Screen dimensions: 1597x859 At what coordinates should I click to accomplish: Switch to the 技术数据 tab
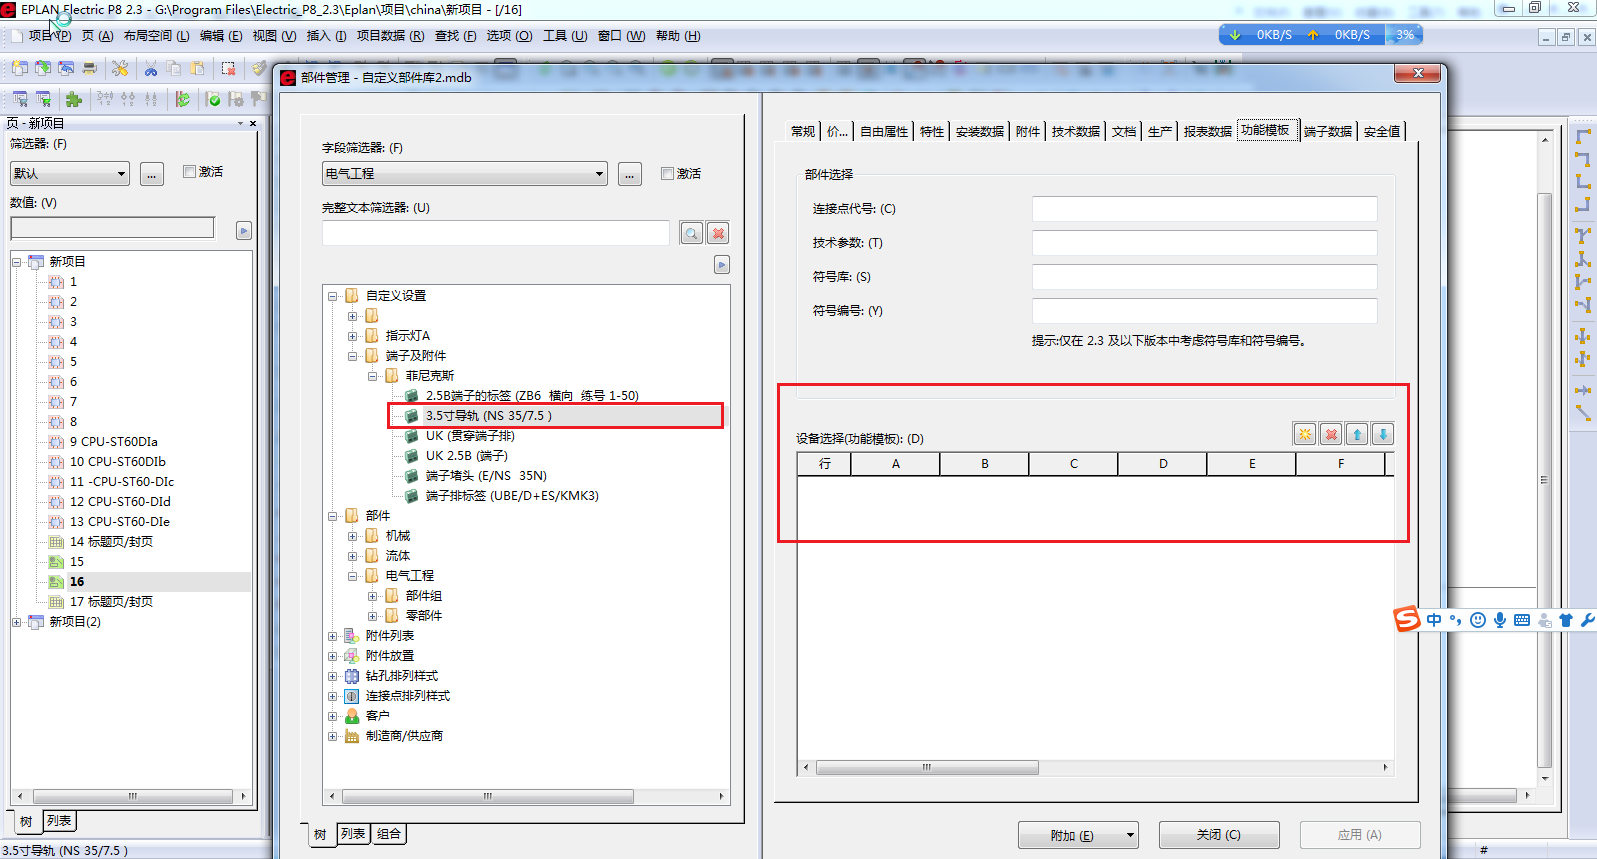pos(1075,131)
